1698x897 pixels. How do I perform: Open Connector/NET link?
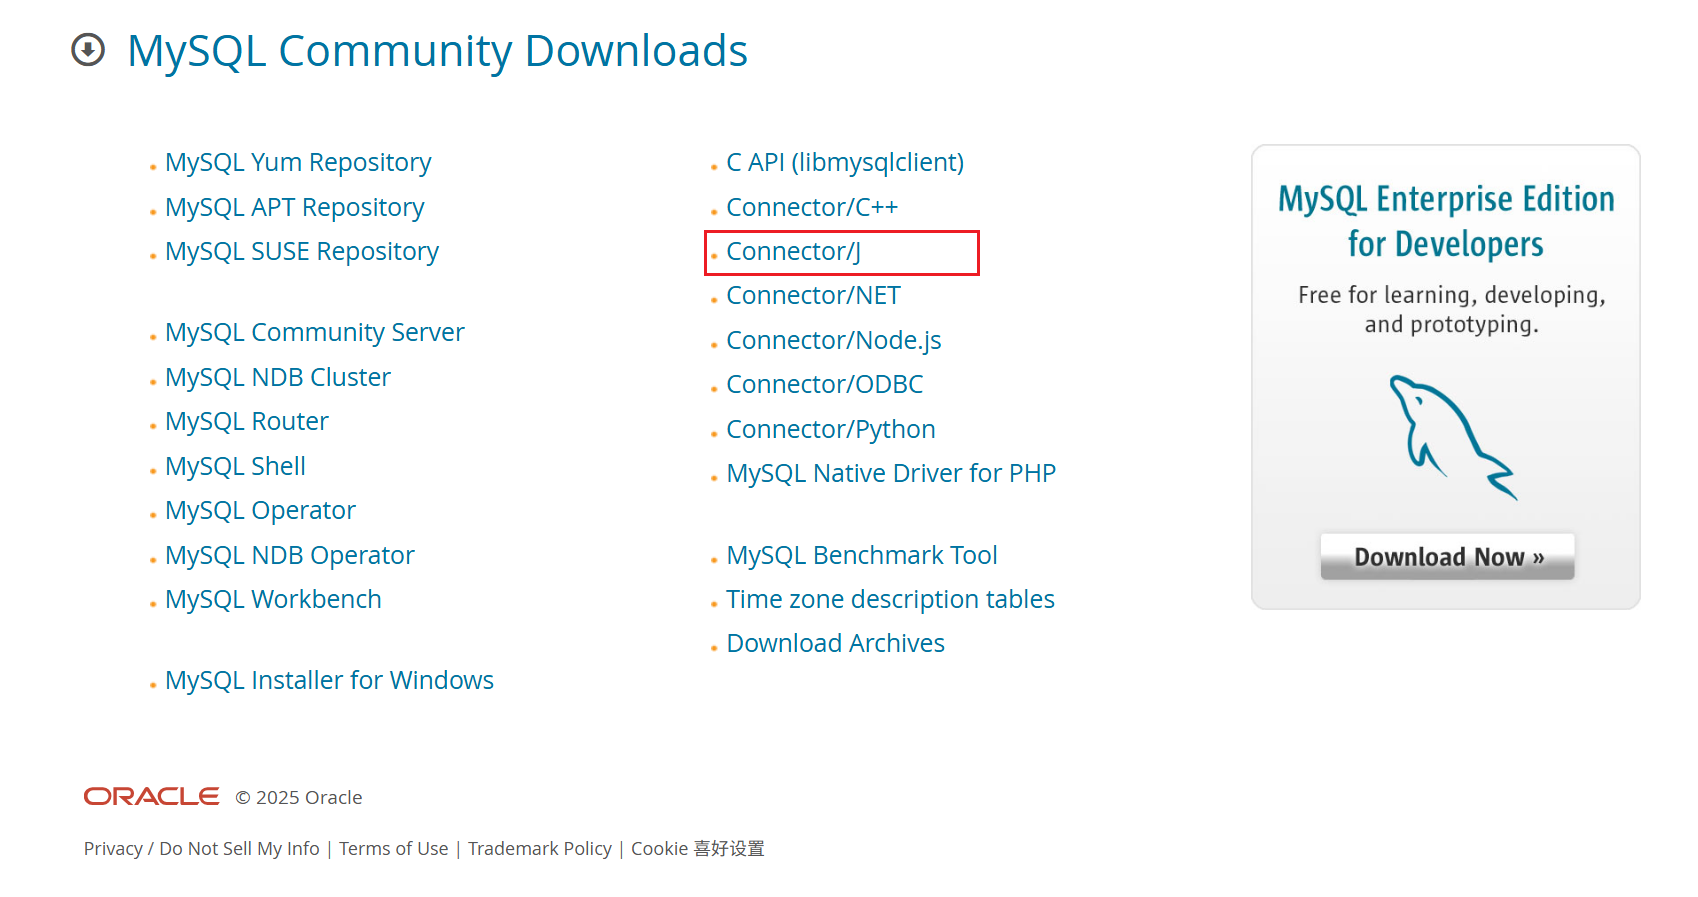pos(814,295)
